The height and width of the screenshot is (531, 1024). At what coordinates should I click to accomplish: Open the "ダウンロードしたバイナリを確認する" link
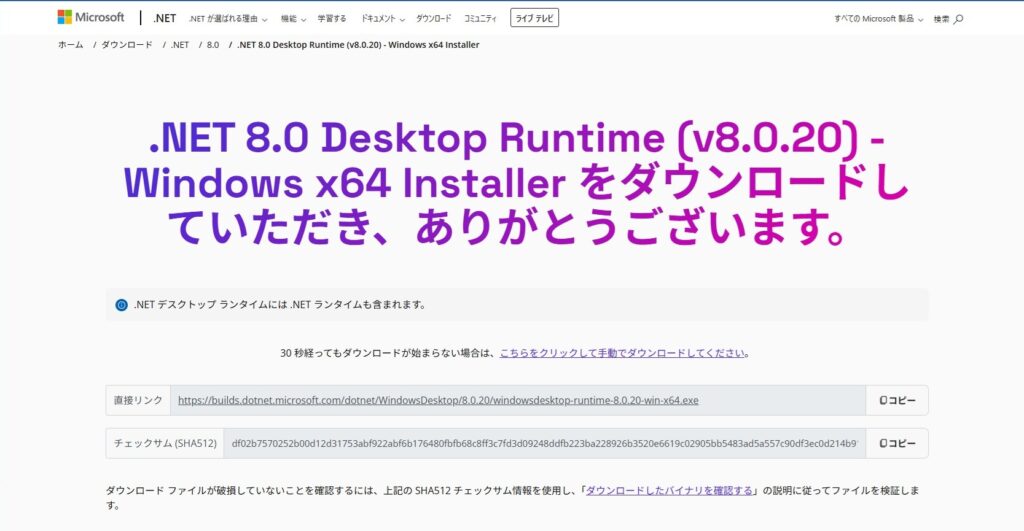pos(669,491)
